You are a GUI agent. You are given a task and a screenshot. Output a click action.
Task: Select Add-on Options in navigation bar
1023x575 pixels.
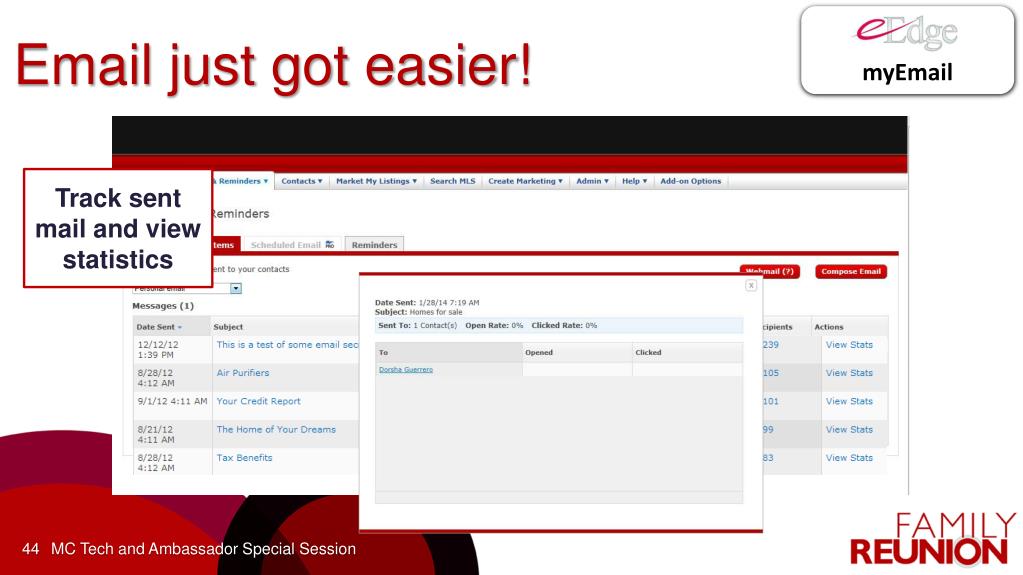(690, 181)
